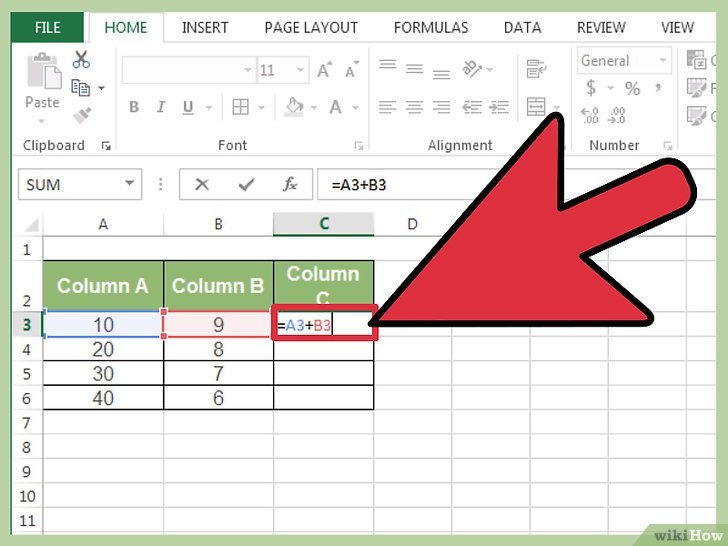Click the Orientation text-angle icon
The height and width of the screenshot is (546, 728).
472,69
